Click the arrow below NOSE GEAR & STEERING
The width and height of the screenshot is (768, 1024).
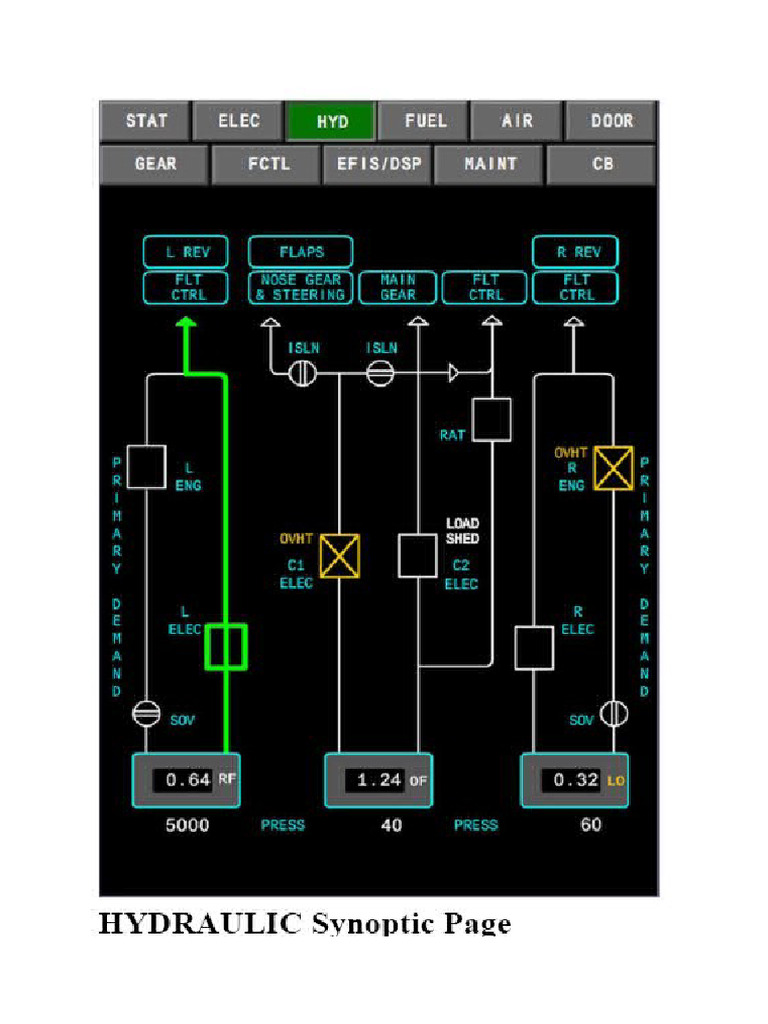[270, 322]
